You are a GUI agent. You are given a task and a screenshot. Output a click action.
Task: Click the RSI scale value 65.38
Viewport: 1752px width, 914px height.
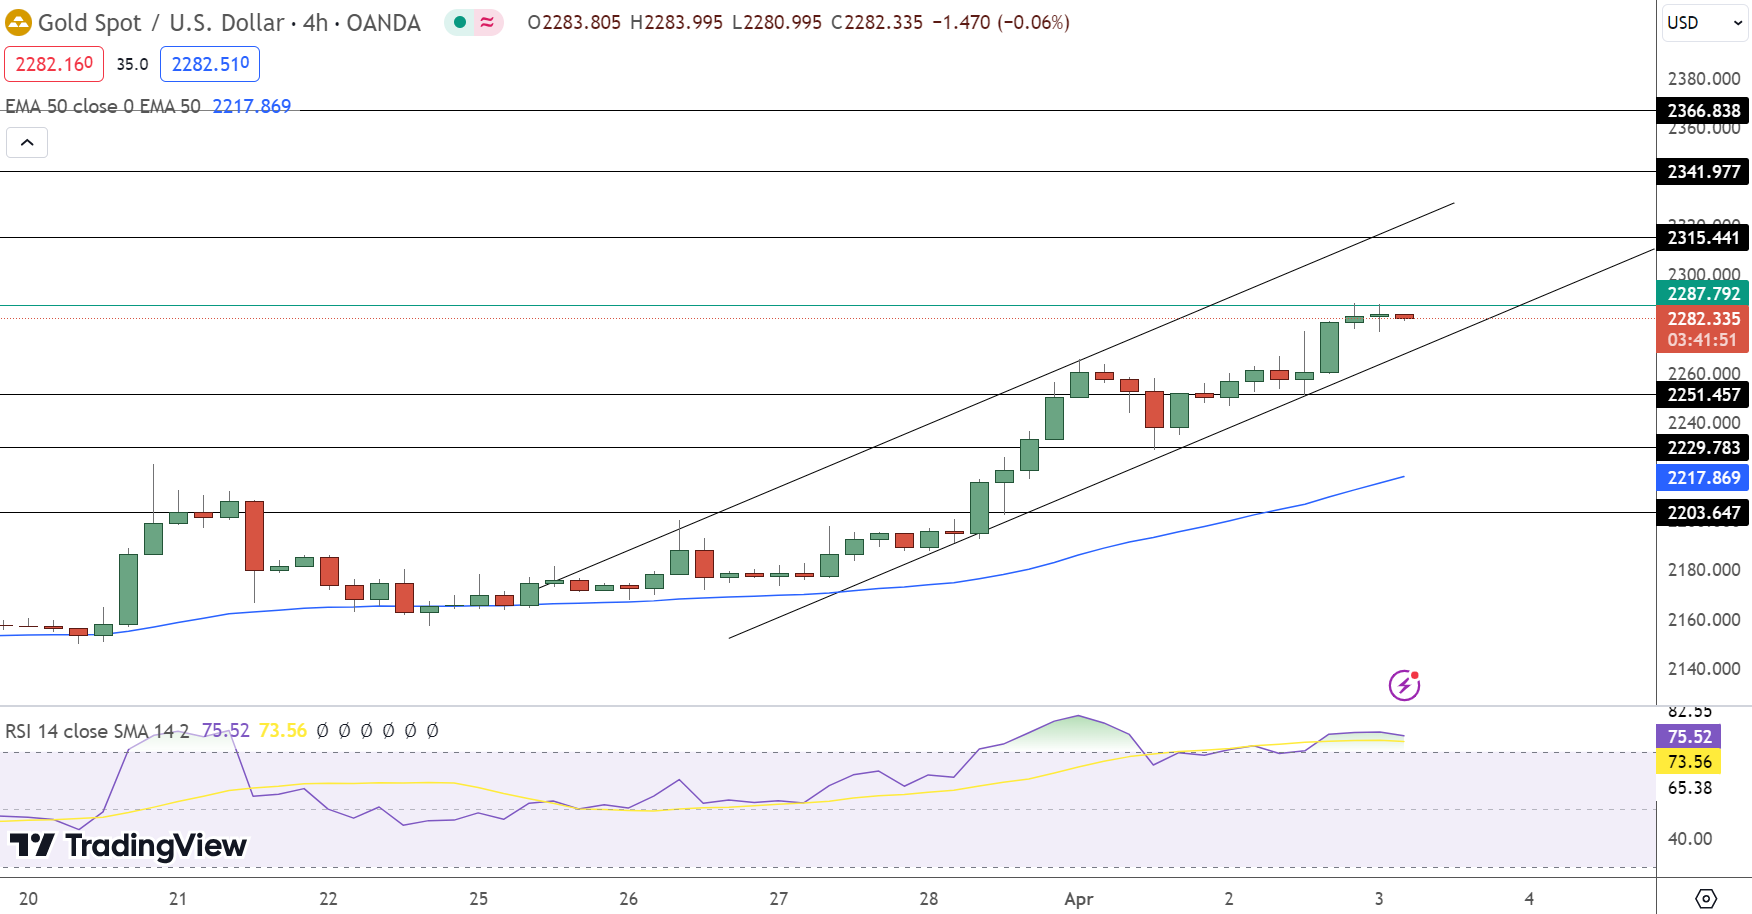pos(1690,788)
